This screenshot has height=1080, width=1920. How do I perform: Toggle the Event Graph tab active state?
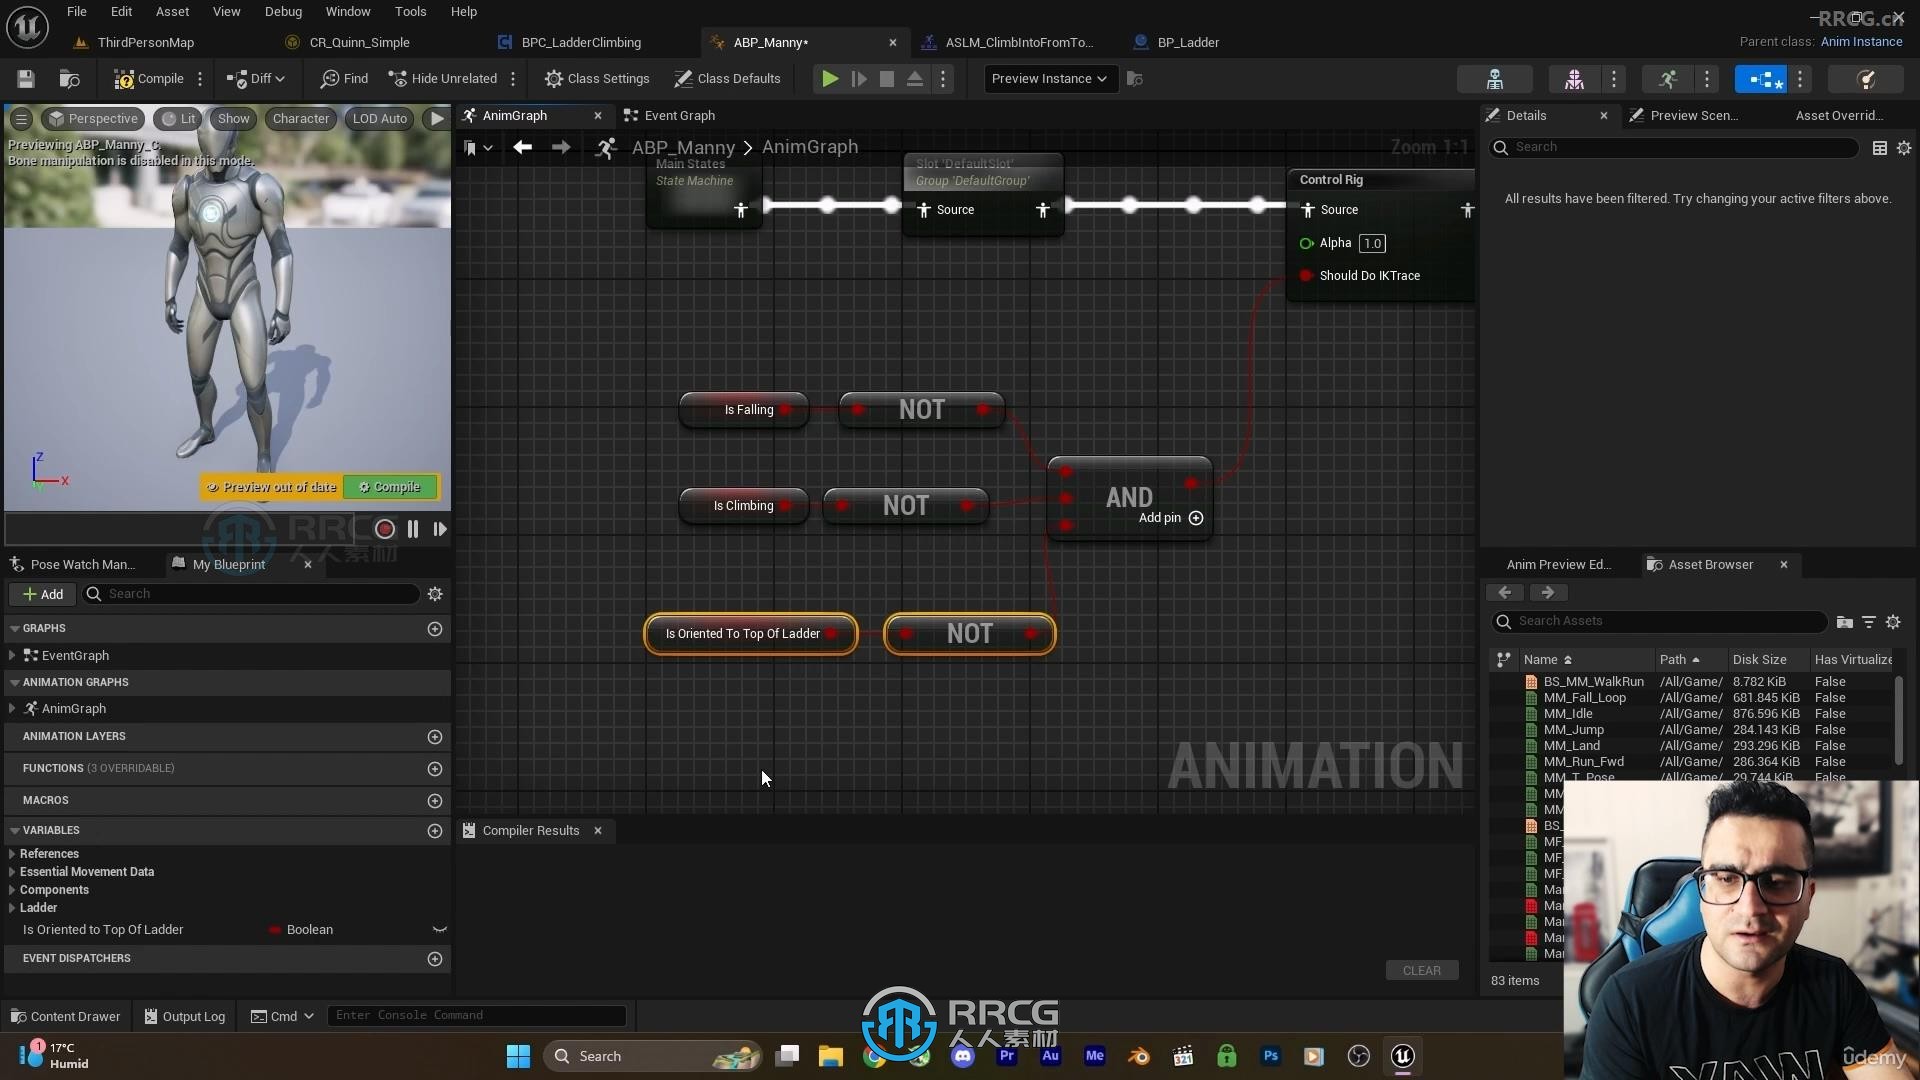click(679, 115)
